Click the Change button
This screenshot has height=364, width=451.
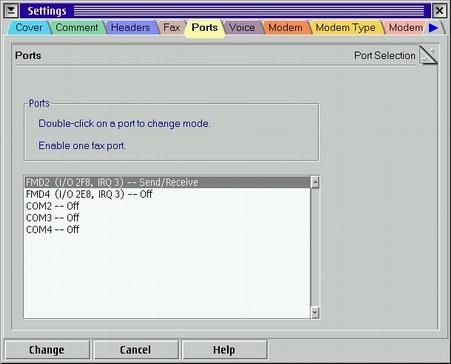pyautogui.click(x=47, y=350)
